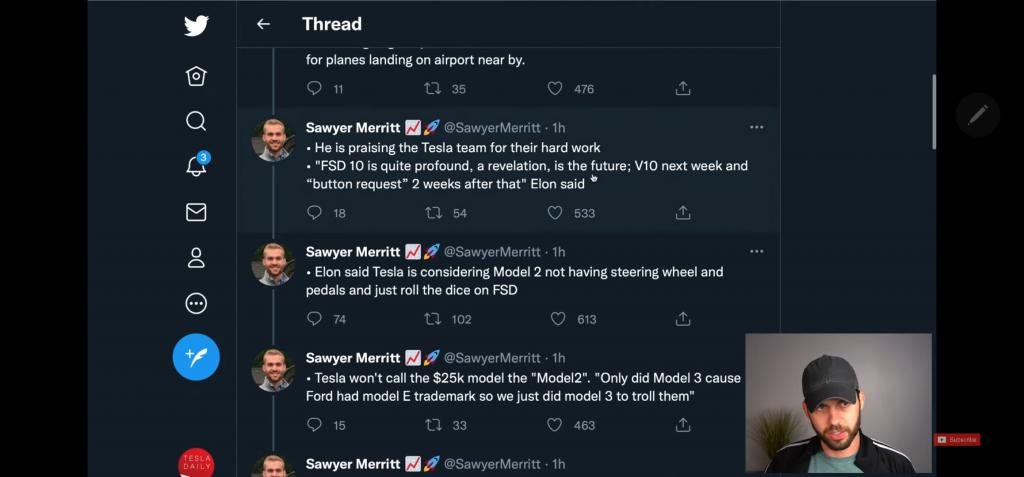Screen dimensions: 1024x477
Task: Like the FSD 10 tweet with 533 likes
Action: pyautogui.click(x=555, y=213)
